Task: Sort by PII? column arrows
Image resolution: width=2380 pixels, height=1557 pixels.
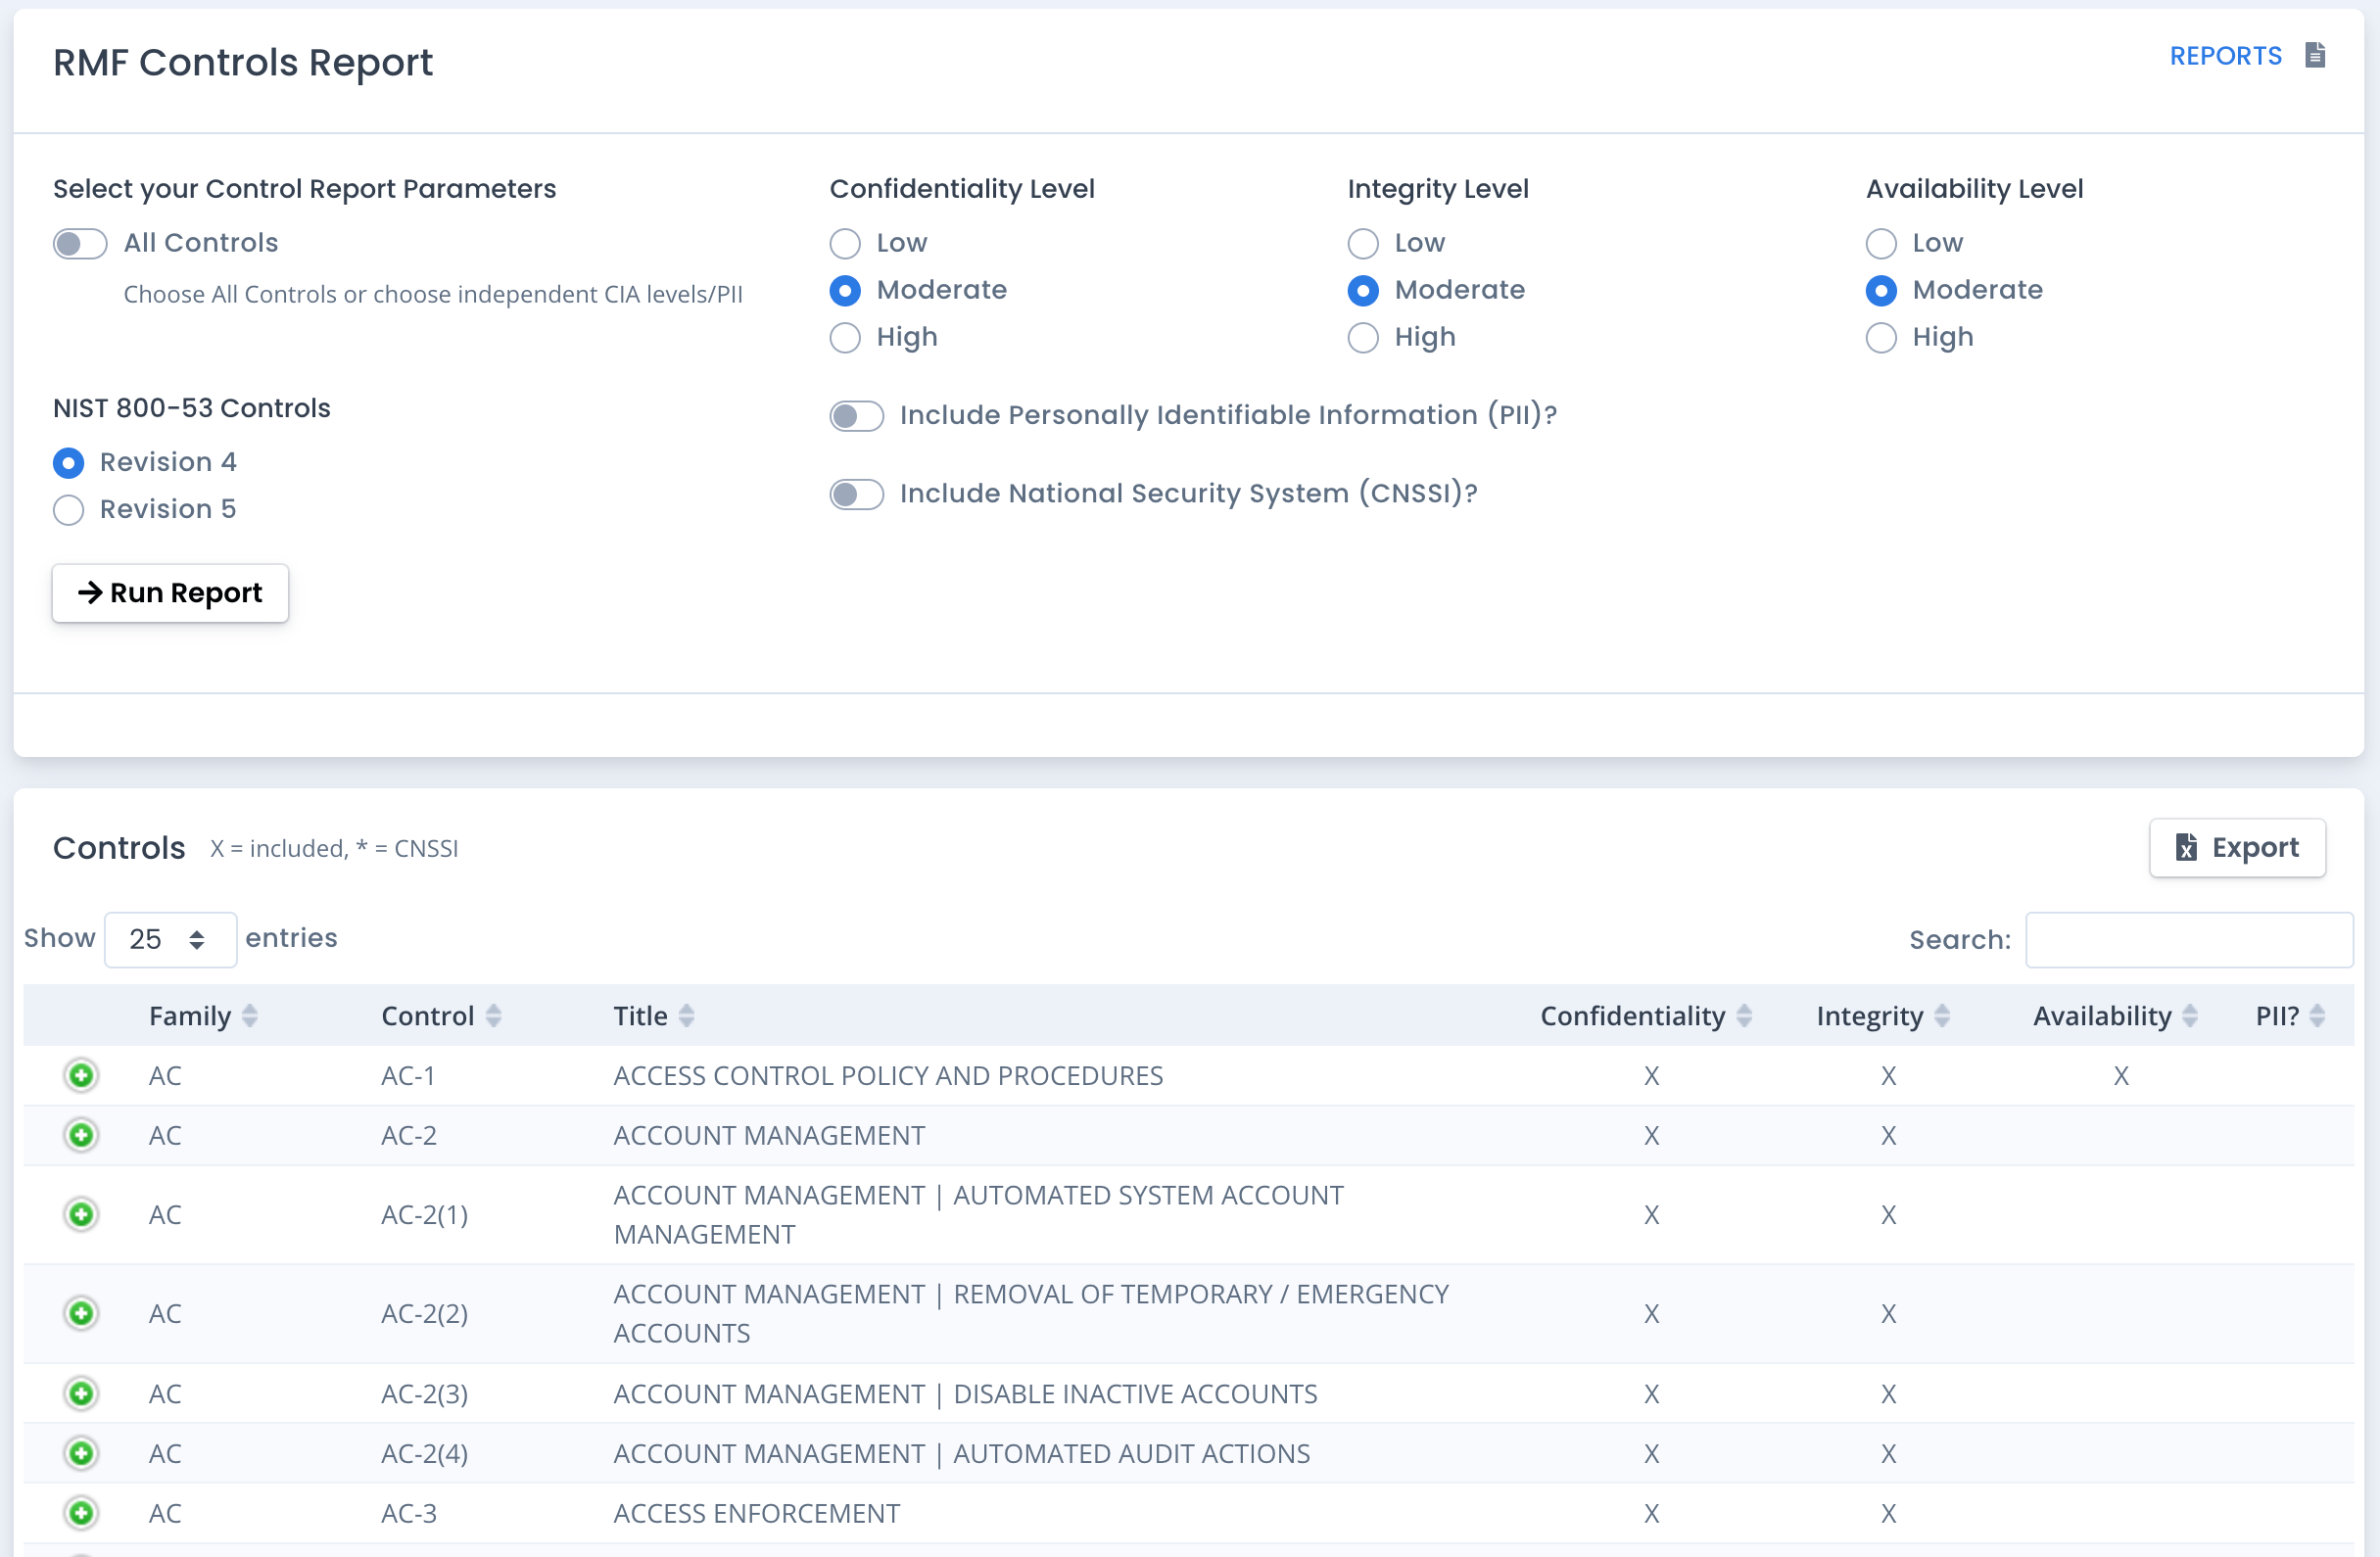Action: (x=2317, y=1016)
